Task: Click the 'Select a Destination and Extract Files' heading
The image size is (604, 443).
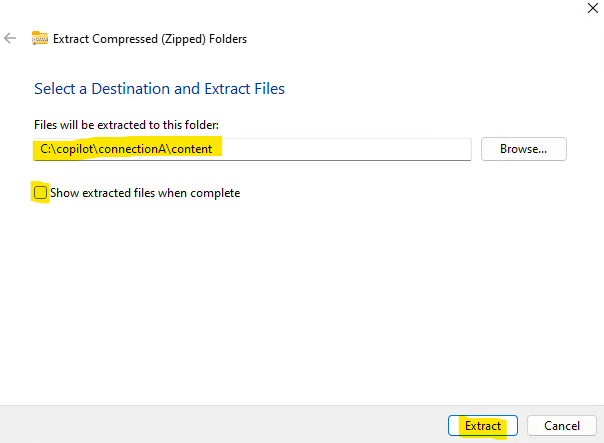Action: 159,89
